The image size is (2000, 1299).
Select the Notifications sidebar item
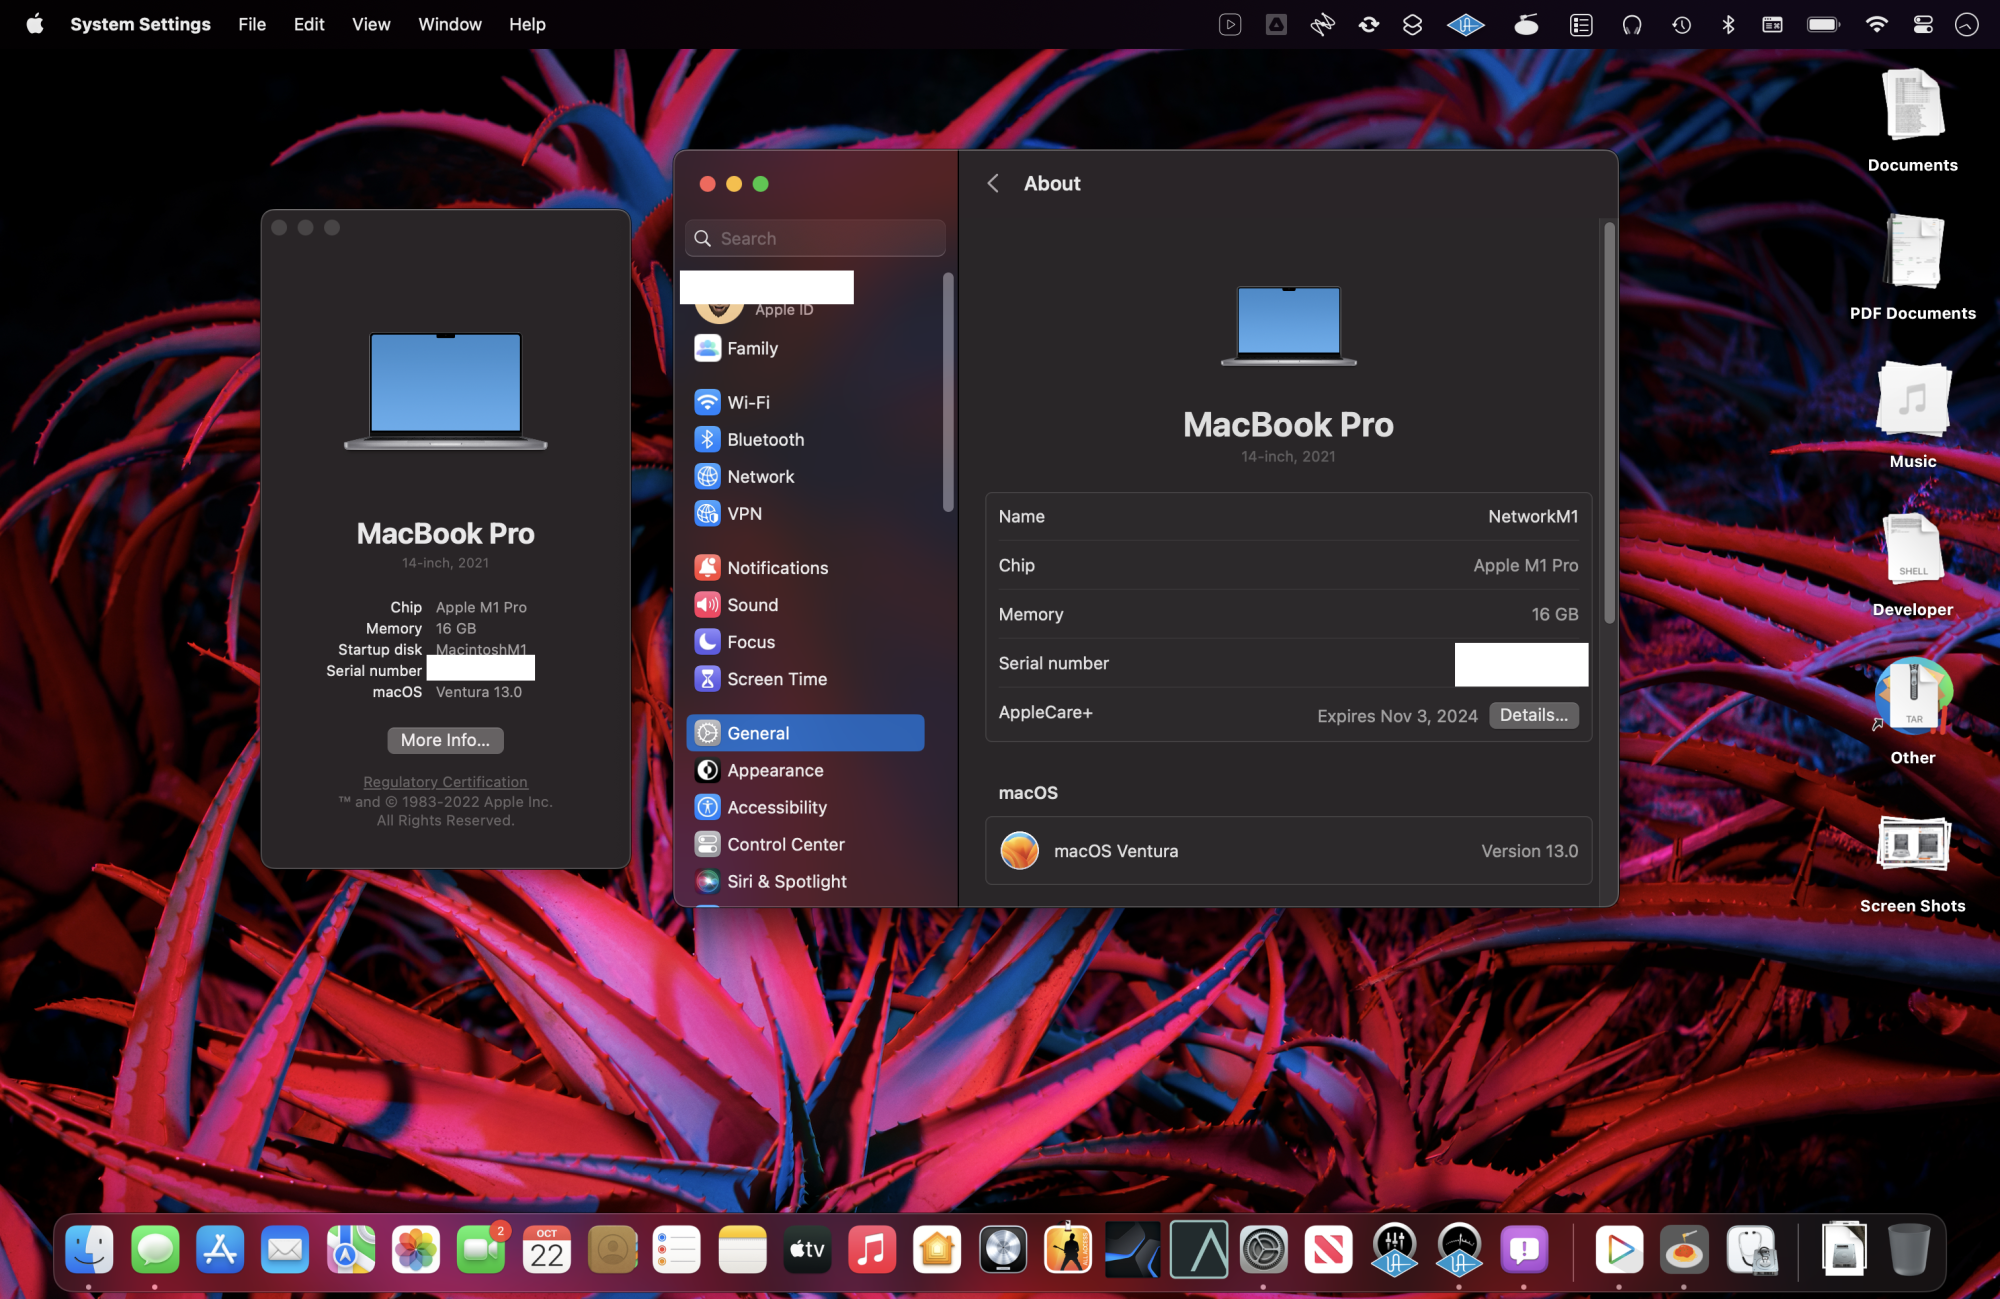[777, 567]
